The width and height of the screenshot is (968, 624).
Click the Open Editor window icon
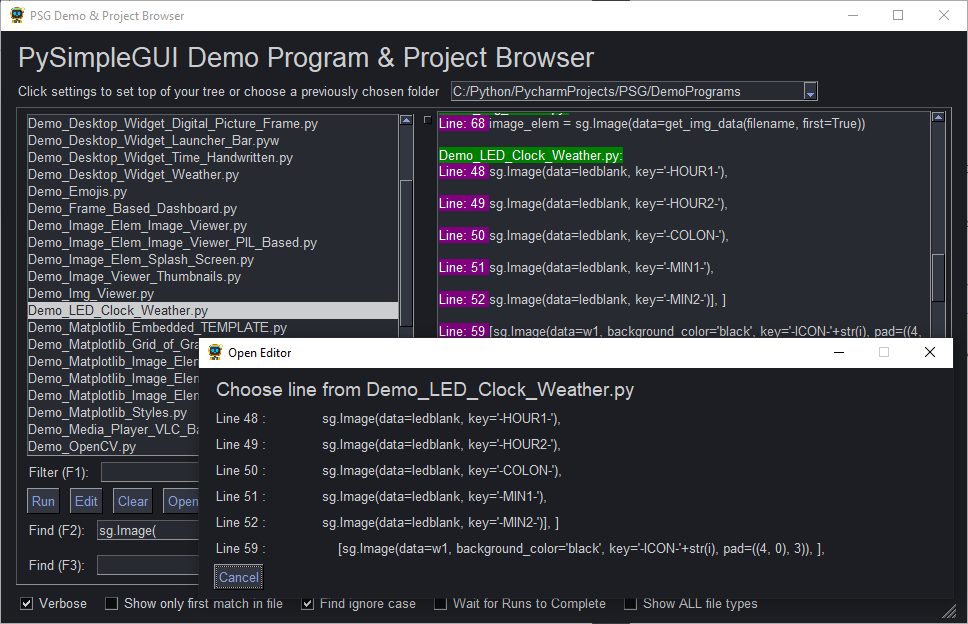click(215, 352)
